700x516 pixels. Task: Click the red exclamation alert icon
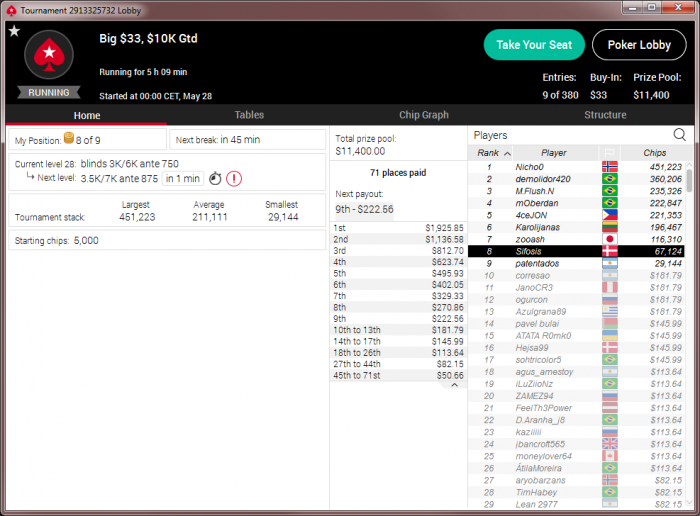(234, 179)
